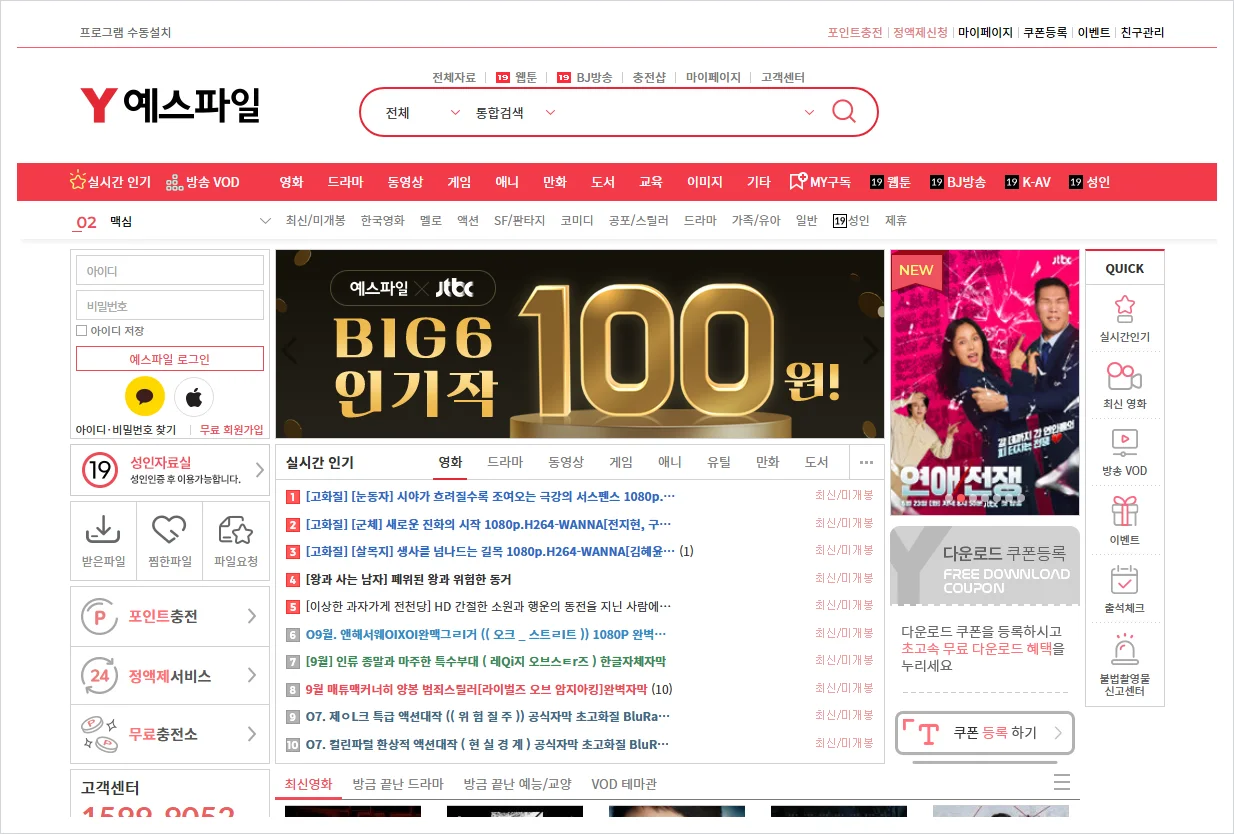Log in with the Kakao icon

coord(145,397)
